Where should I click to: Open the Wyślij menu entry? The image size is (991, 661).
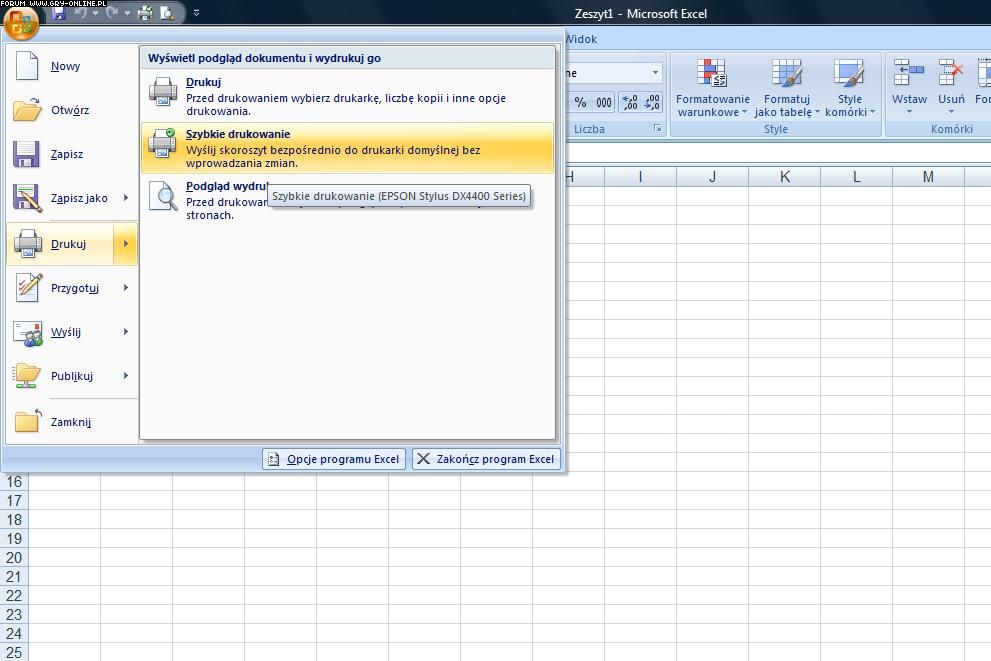[x=71, y=332]
